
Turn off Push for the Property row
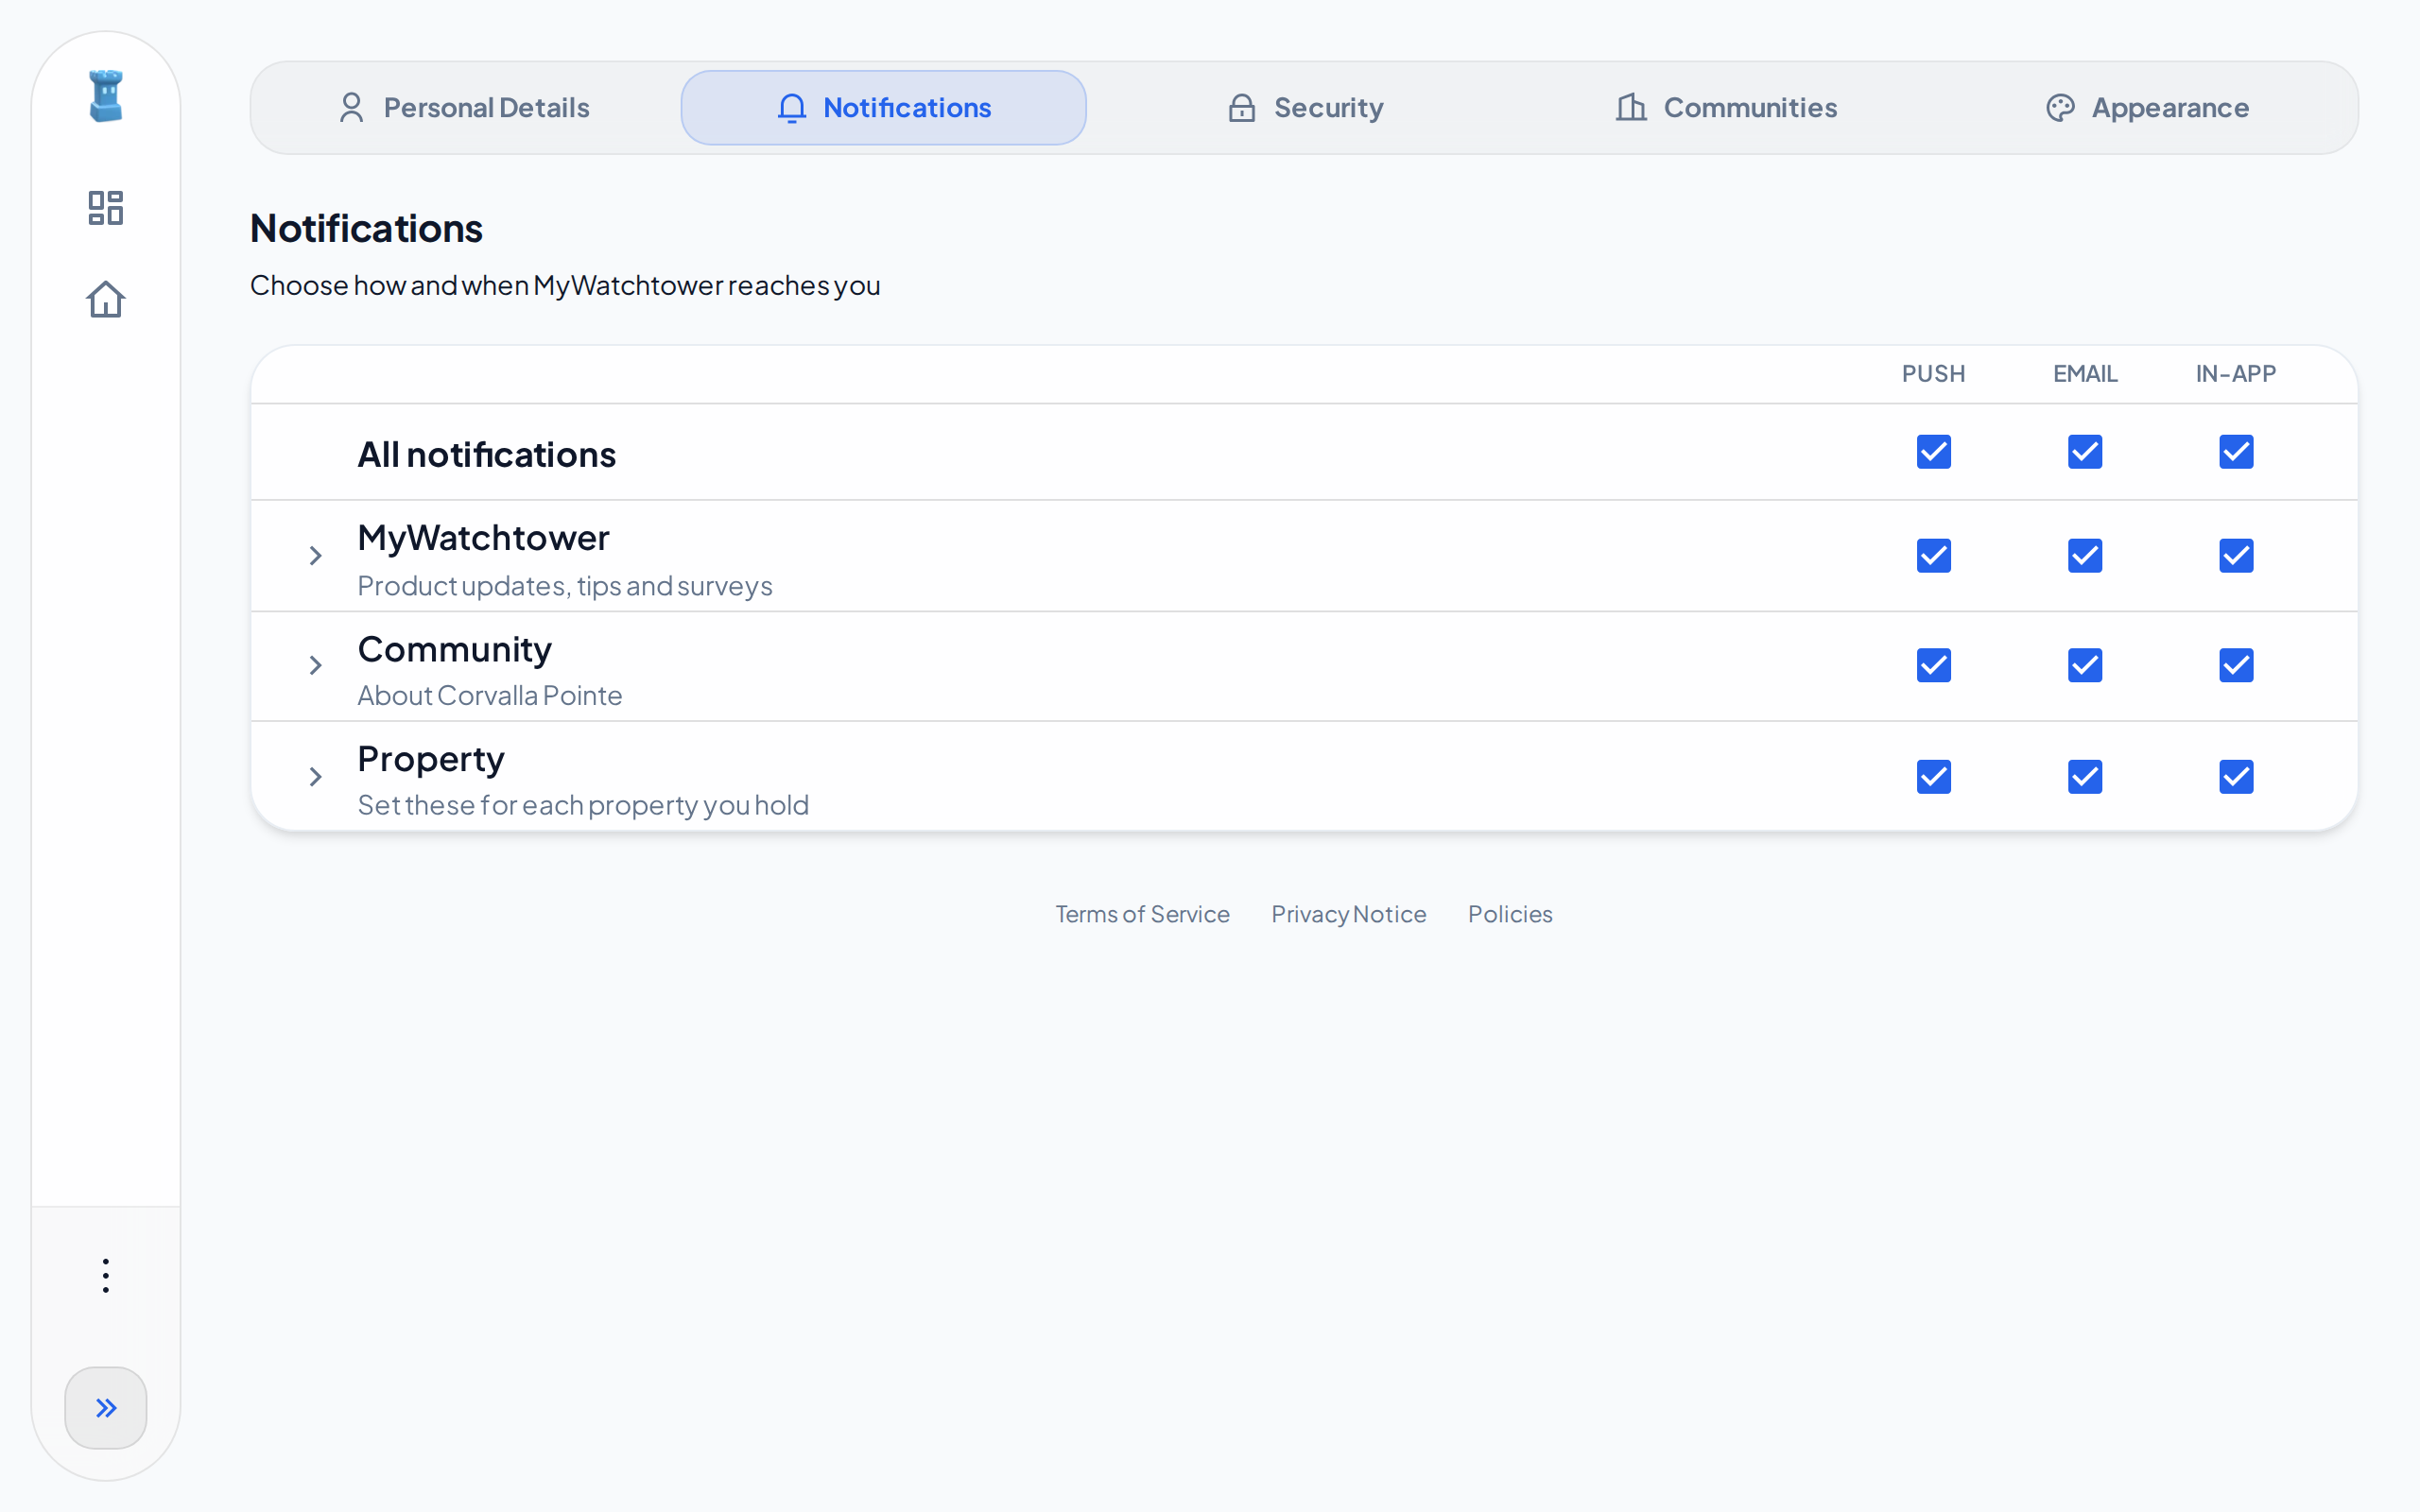[1934, 777]
